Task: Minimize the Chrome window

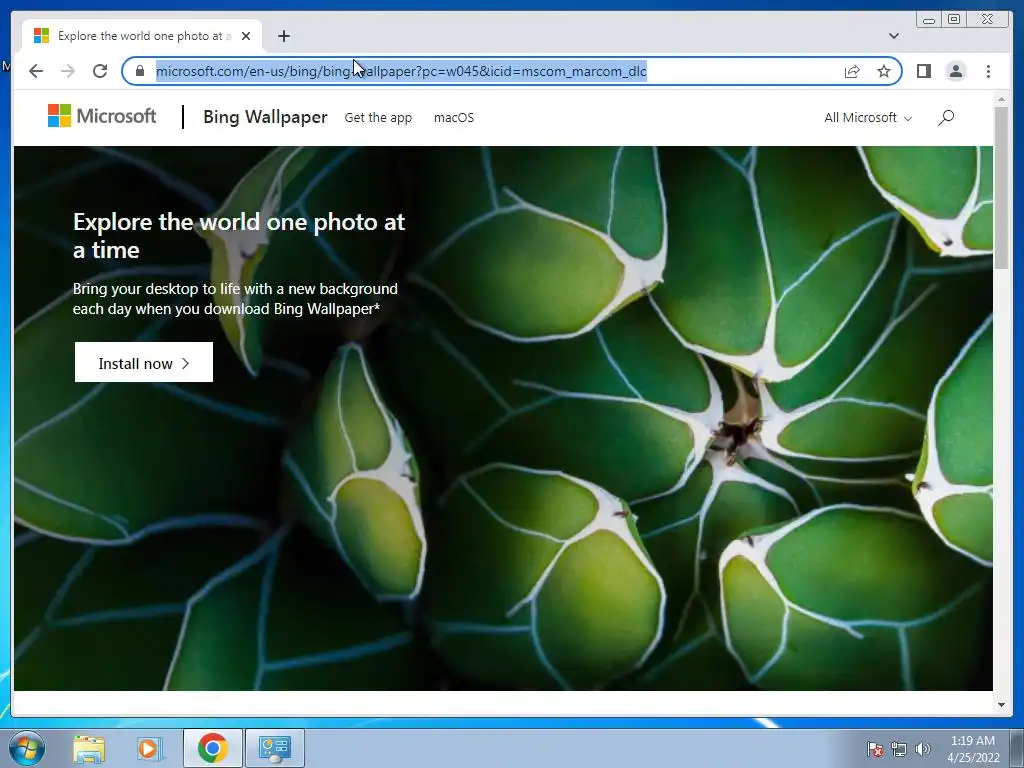Action: tap(929, 20)
